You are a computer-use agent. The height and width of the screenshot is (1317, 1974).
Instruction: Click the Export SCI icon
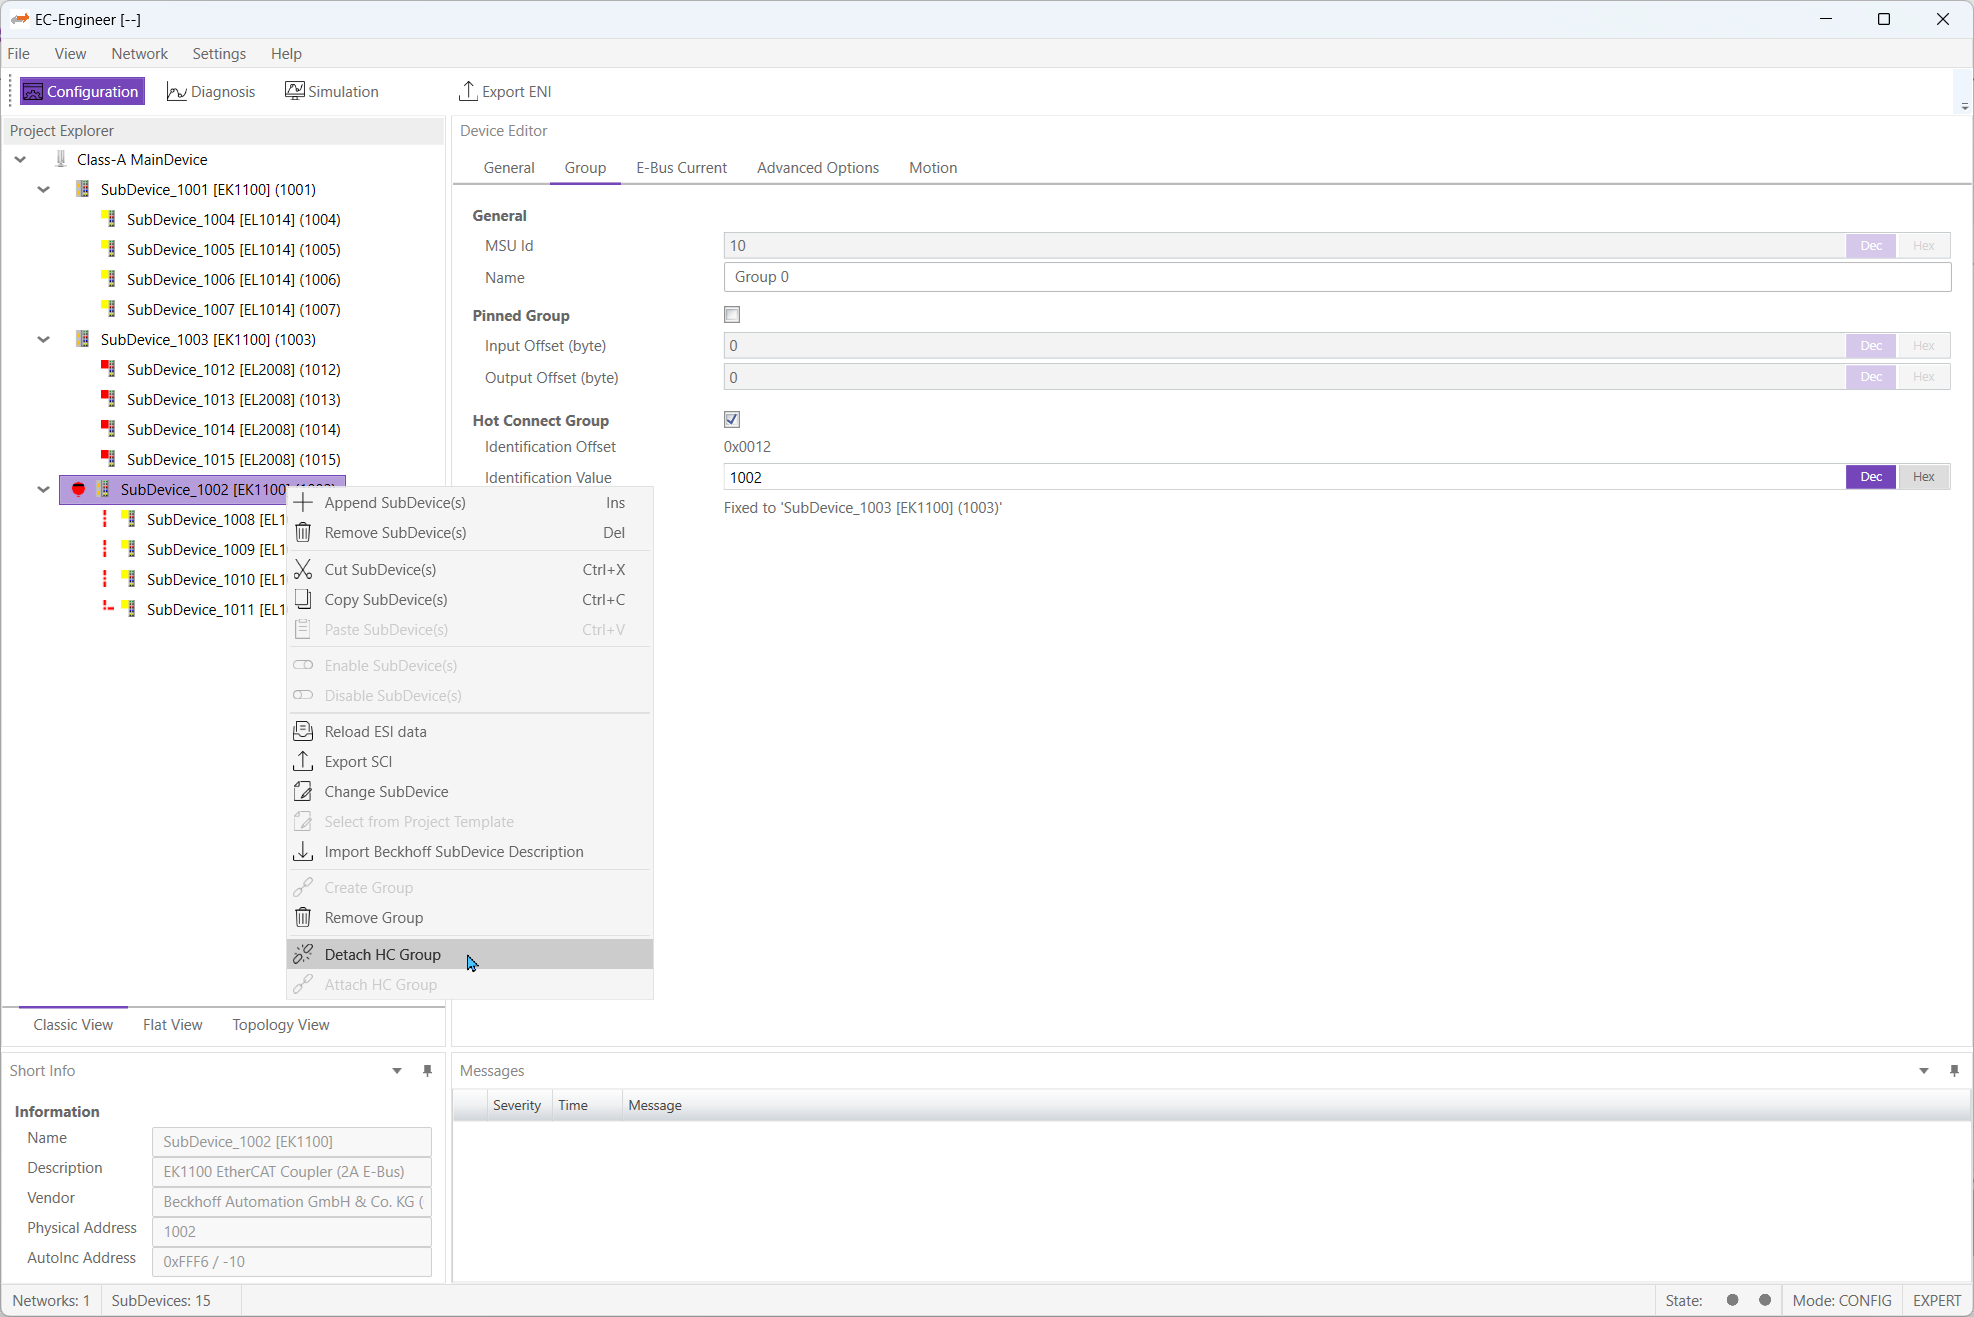click(x=303, y=761)
